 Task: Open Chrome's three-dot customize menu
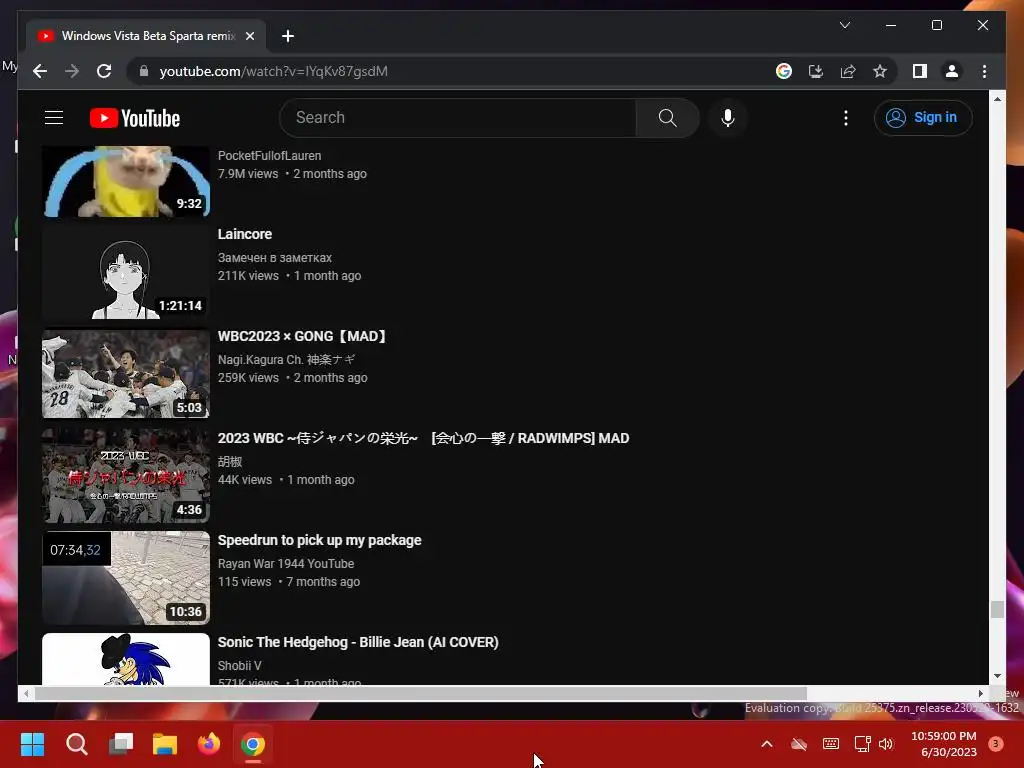click(984, 71)
